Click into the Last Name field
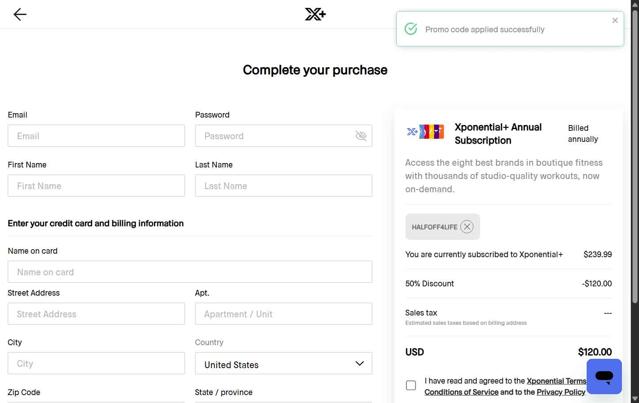 pyautogui.click(x=284, y=186)
